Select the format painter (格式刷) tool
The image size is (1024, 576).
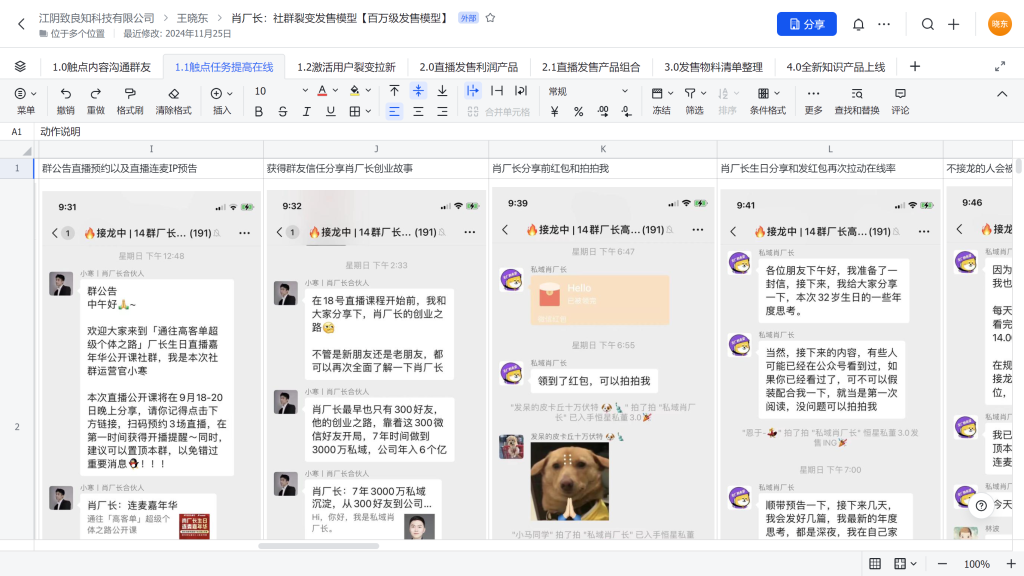point(129,93)
